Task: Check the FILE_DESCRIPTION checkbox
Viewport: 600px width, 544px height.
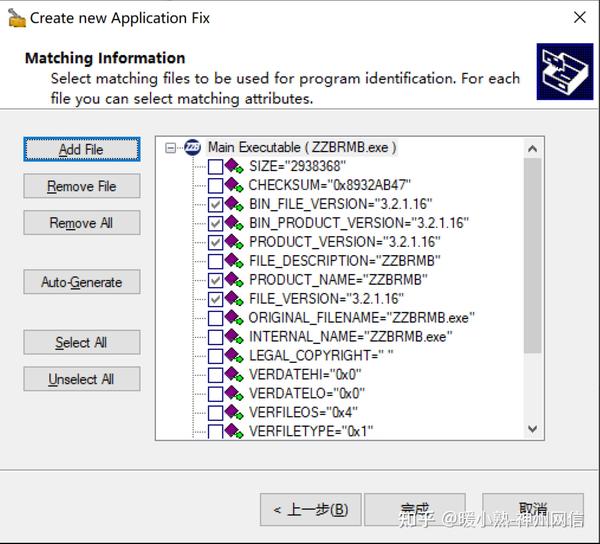Action: tap(215, 261)
